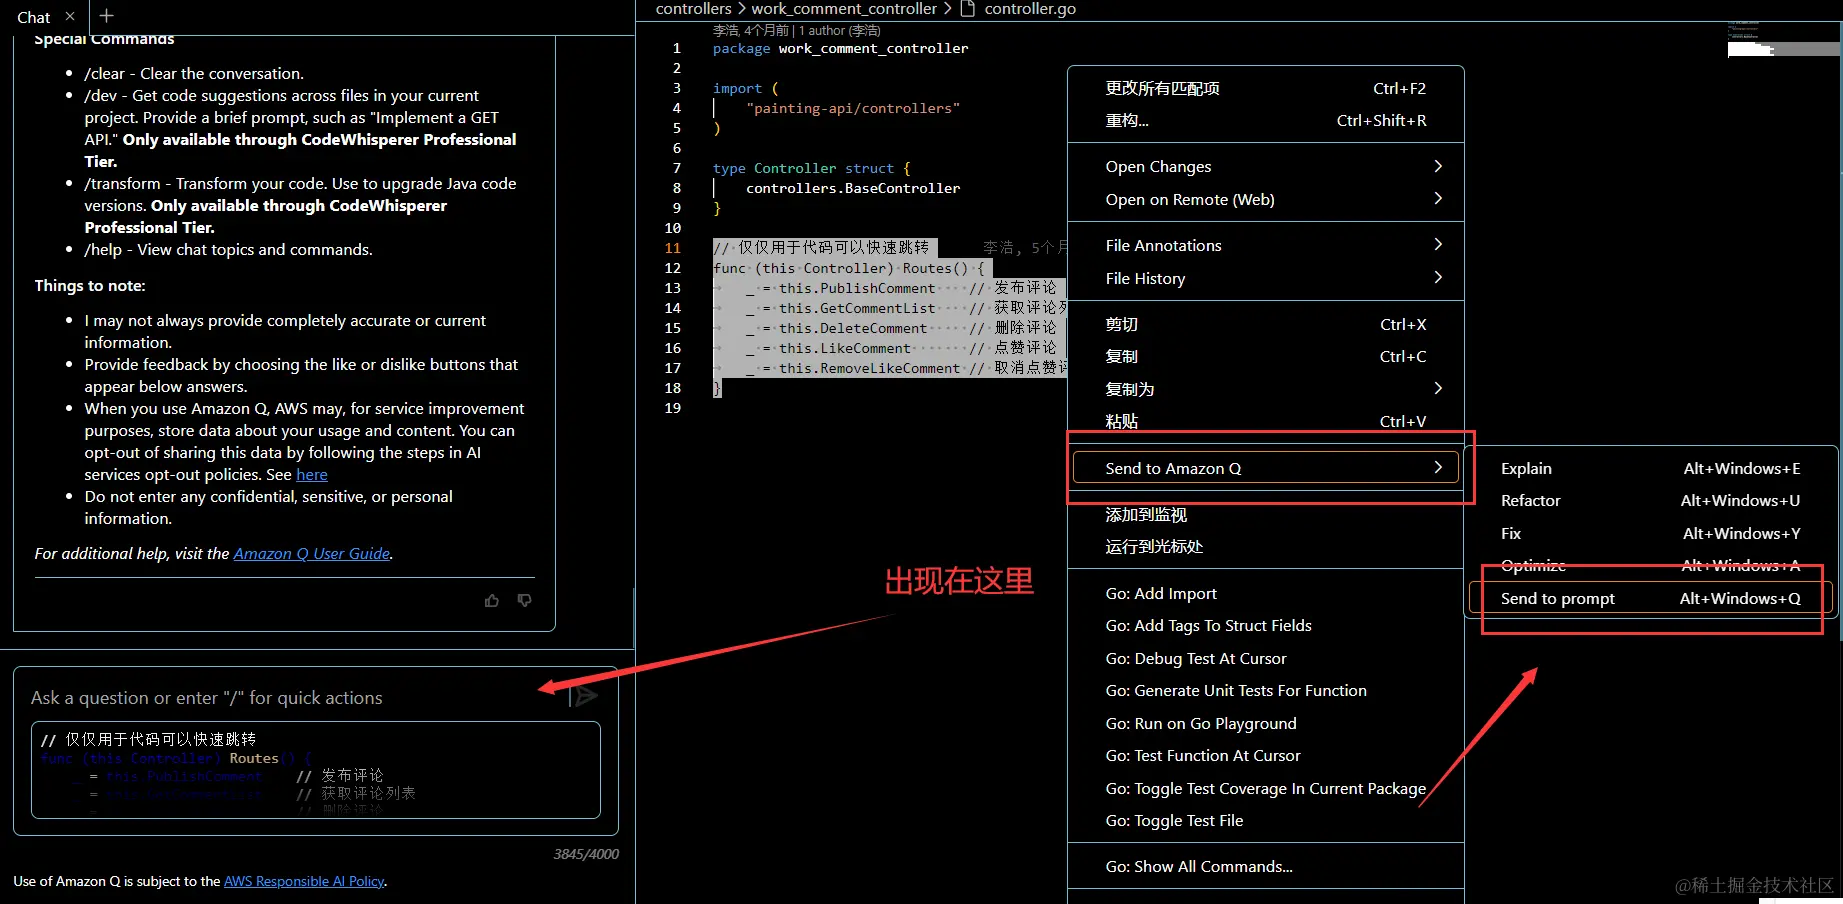
Task: Open the AWS Responsible AI Policy link
Action: click(x=304, y=881)
